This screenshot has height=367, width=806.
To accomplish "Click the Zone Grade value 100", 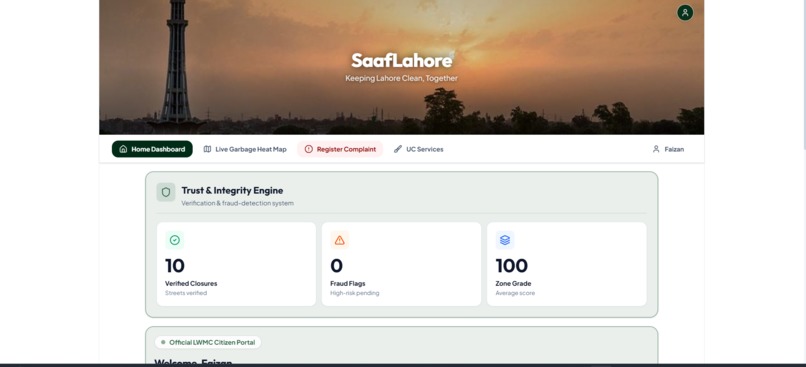I will pos(511,266).
